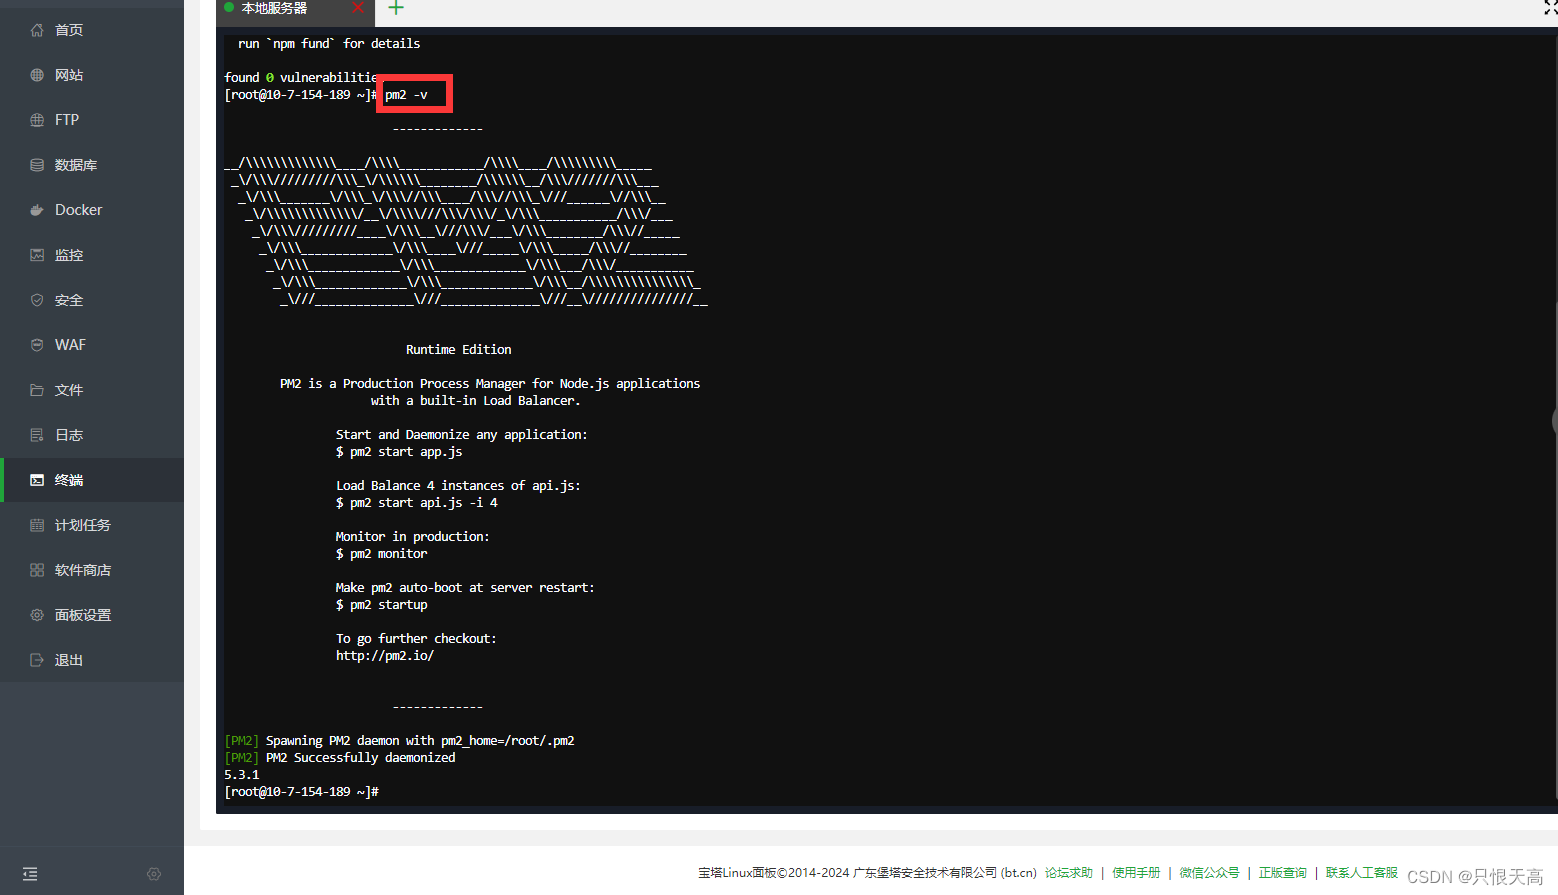Click the 退出 logout icon

tap(37, 660)
